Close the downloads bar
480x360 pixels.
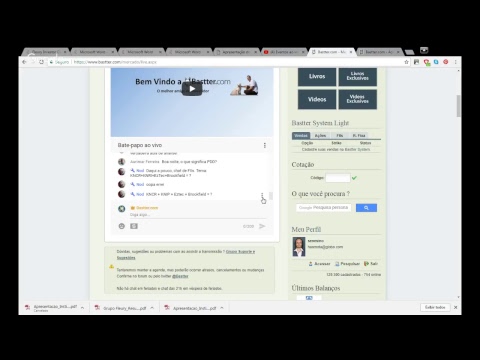point(455,307)
